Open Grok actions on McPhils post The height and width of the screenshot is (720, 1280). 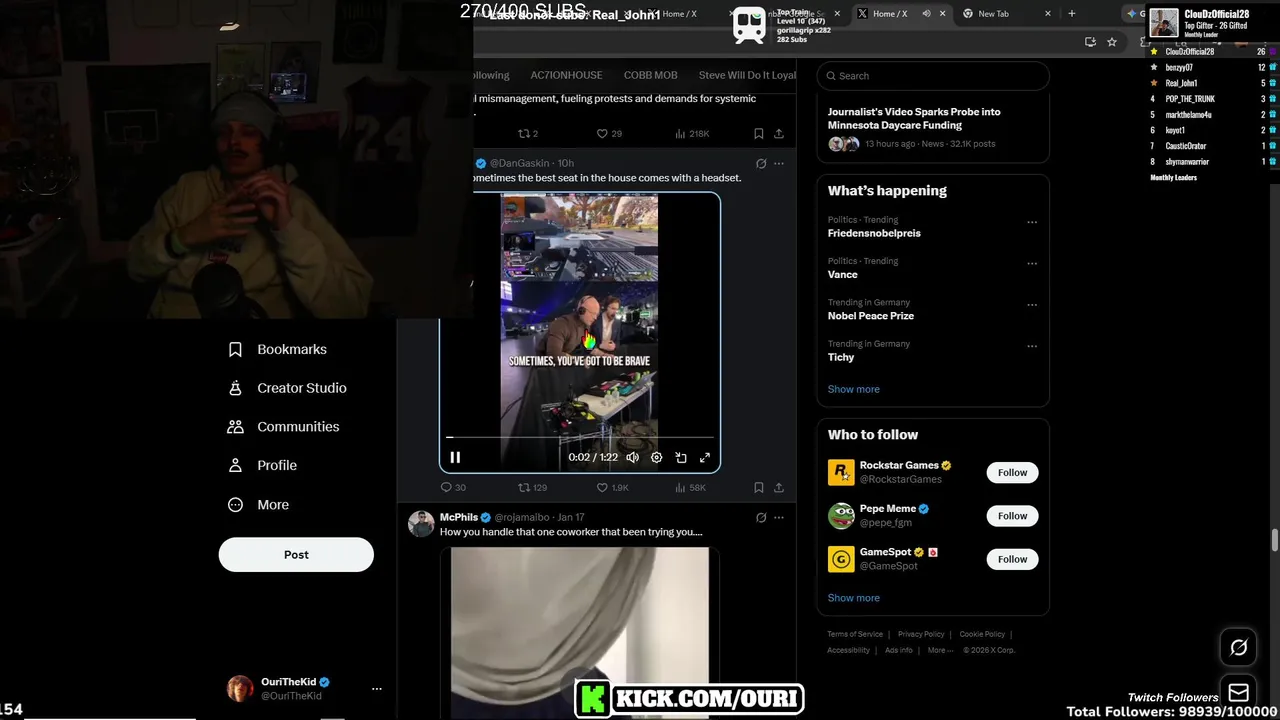[761, 517]
